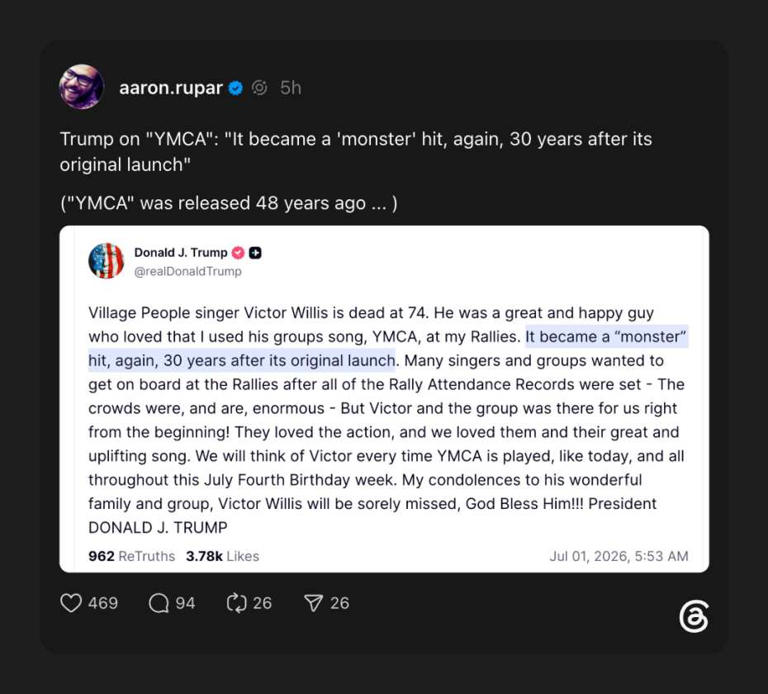Viewport: 768px width, 694px height.
Task: Click the Donald J. Trump display name
Action: 181,253
